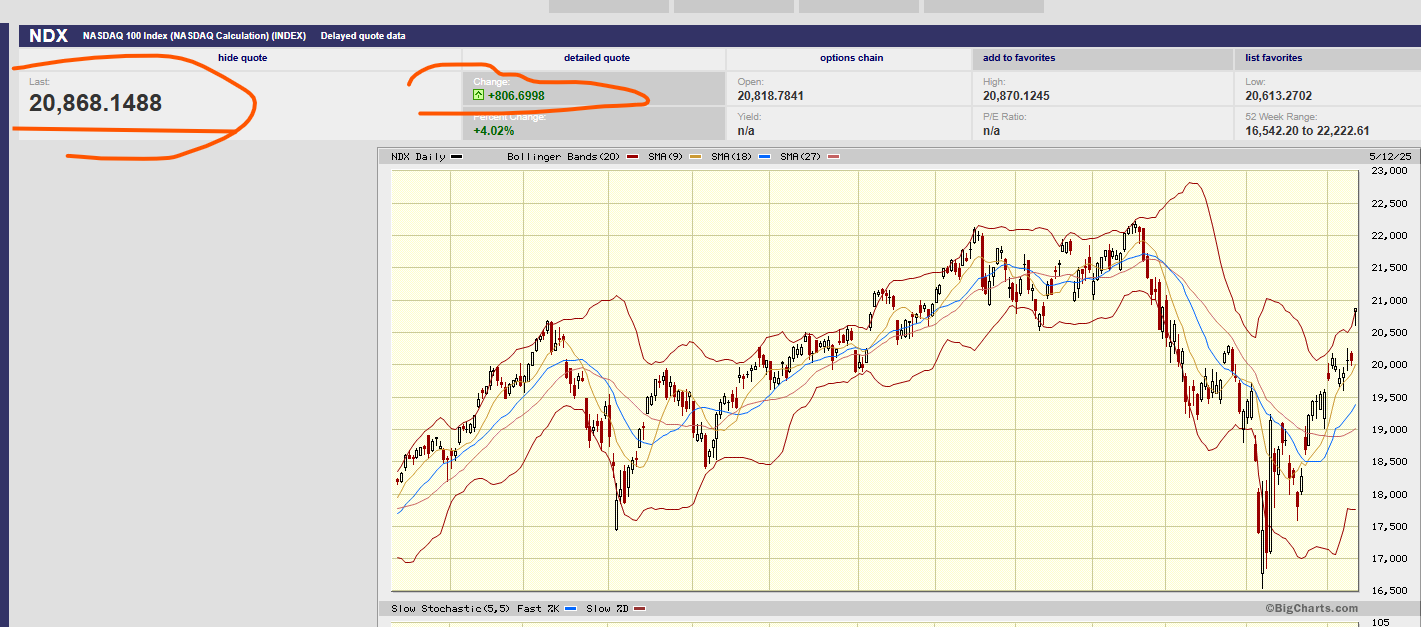This screenshot has width=1421, height=627.
Task: Click the BigCharts.com watermark on chart
Action: [x=1311, y=608]
